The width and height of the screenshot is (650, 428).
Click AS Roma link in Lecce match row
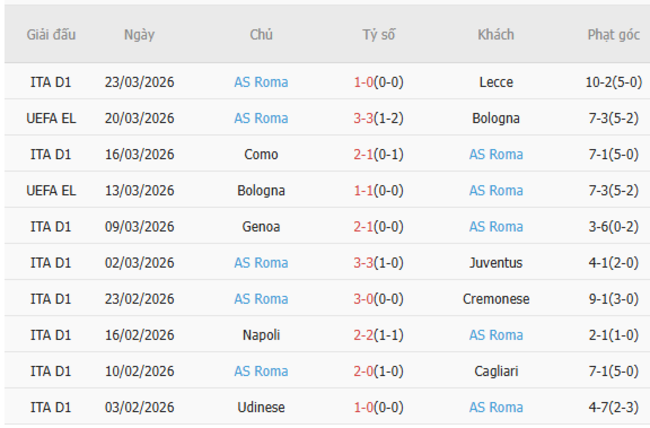click(x=261, y=82)
